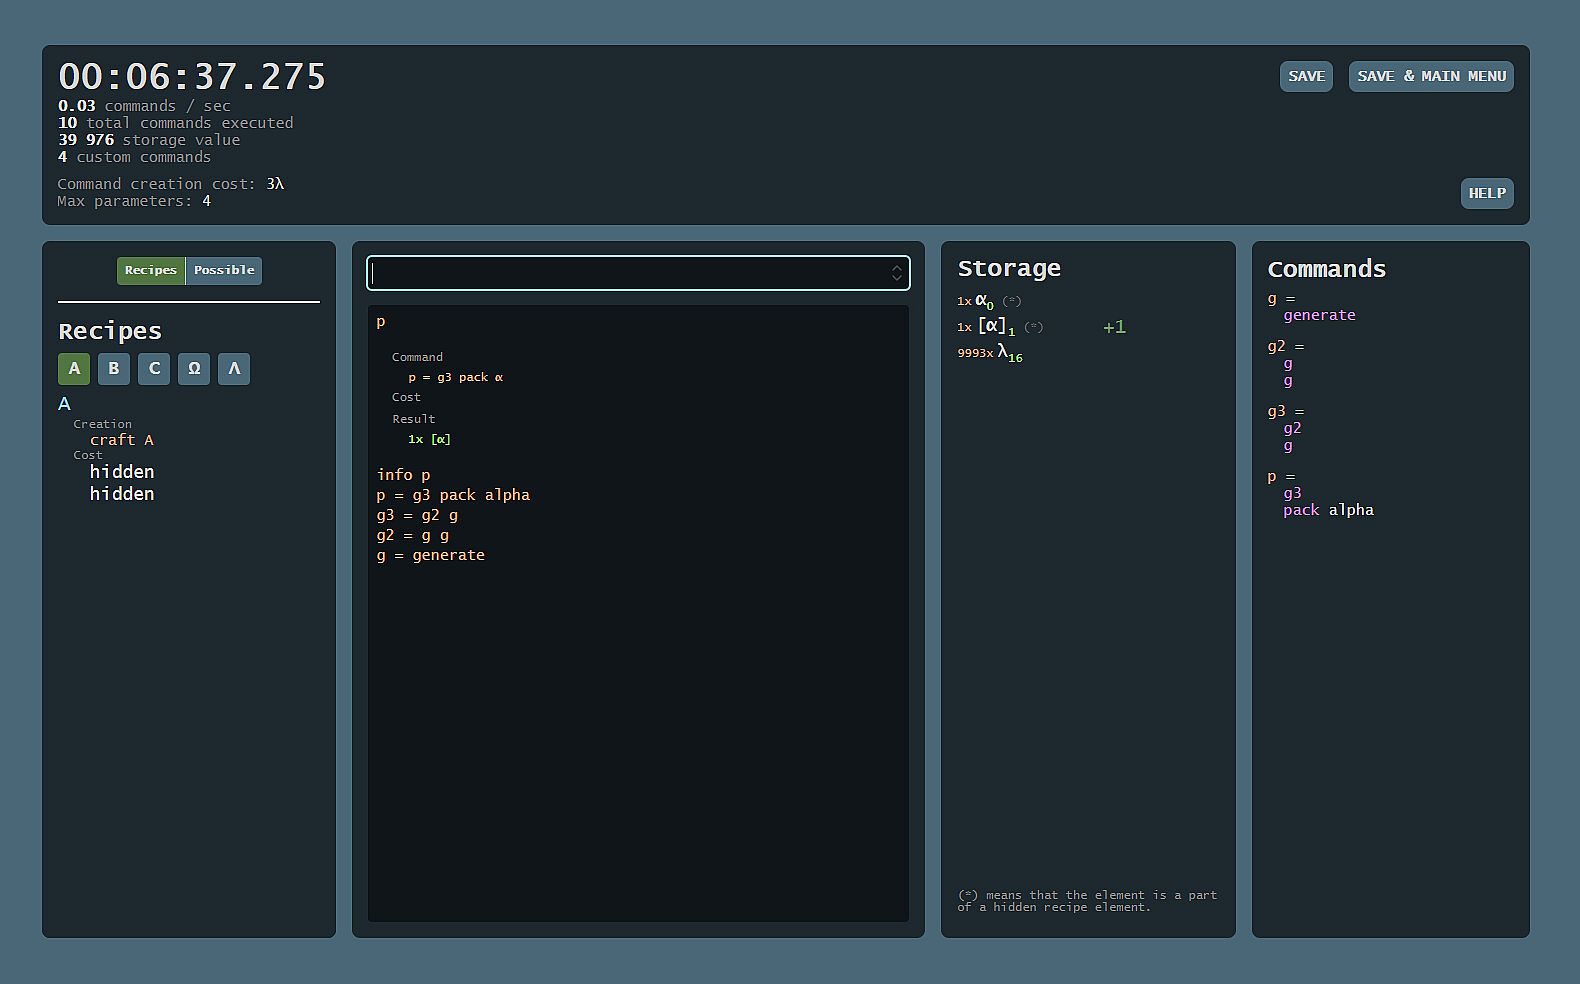Screen dimensions: 1580x984
Task: Click the 'craft A' creation command
Action: tap(122, 440)
